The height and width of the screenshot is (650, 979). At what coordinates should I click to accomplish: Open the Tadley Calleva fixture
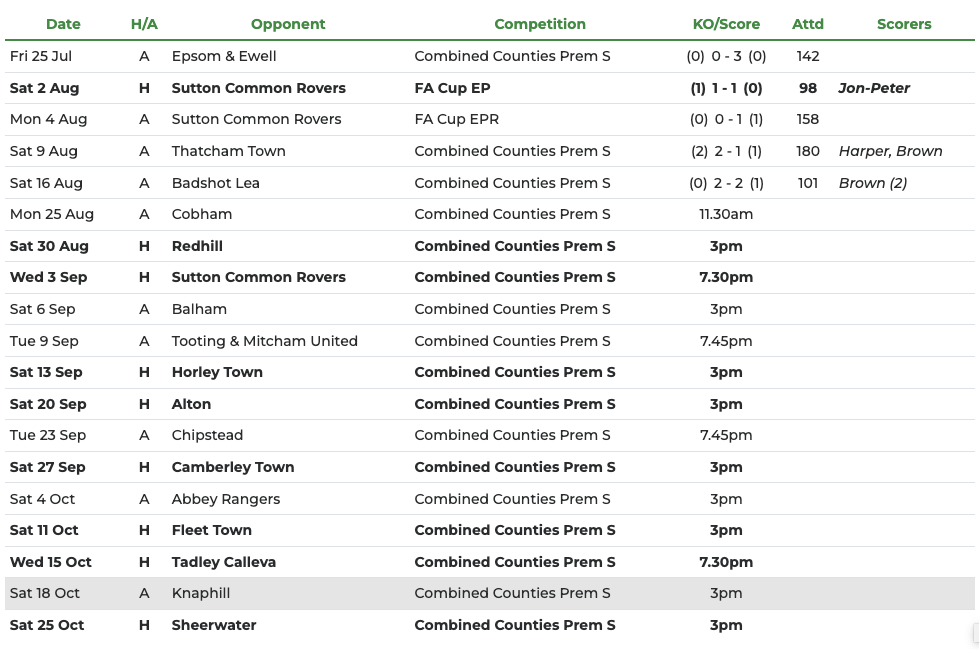pos(223,562)
